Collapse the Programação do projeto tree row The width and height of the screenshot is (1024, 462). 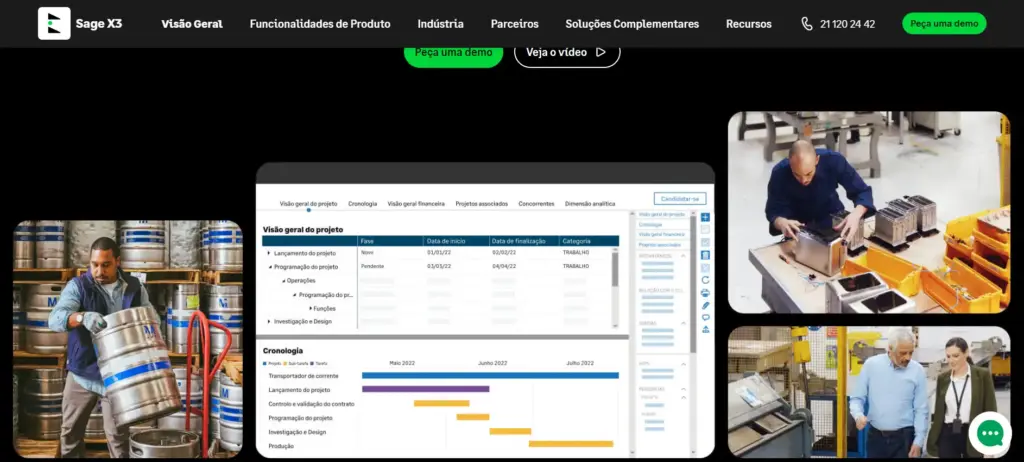tap(270, 267)
